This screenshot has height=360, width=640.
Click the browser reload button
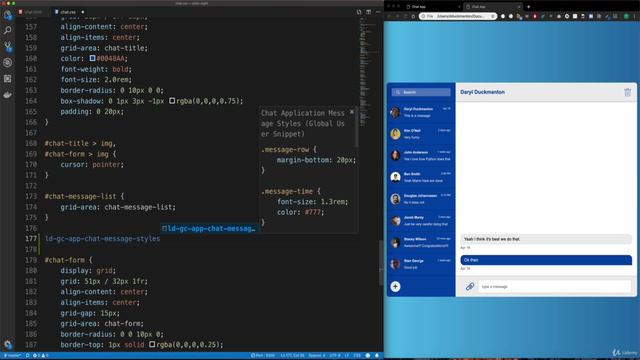click(x=405, y=16)
